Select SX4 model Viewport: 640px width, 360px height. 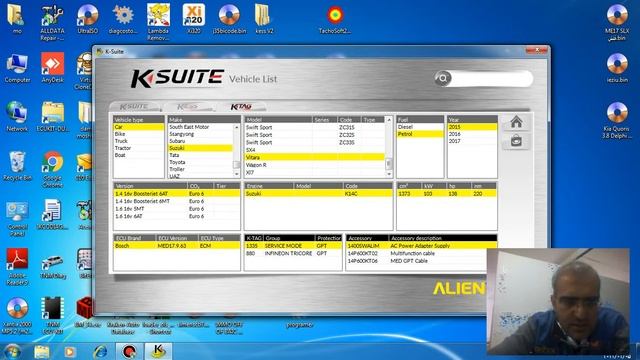pyautogui.click(x=314, y=150)
